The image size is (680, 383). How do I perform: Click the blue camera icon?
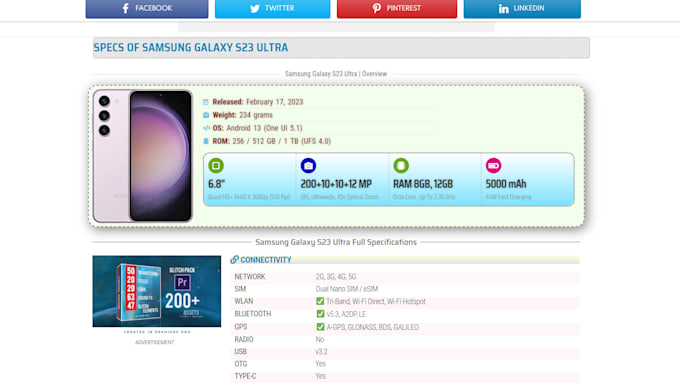pyautogui.click(x=308, y=165)
